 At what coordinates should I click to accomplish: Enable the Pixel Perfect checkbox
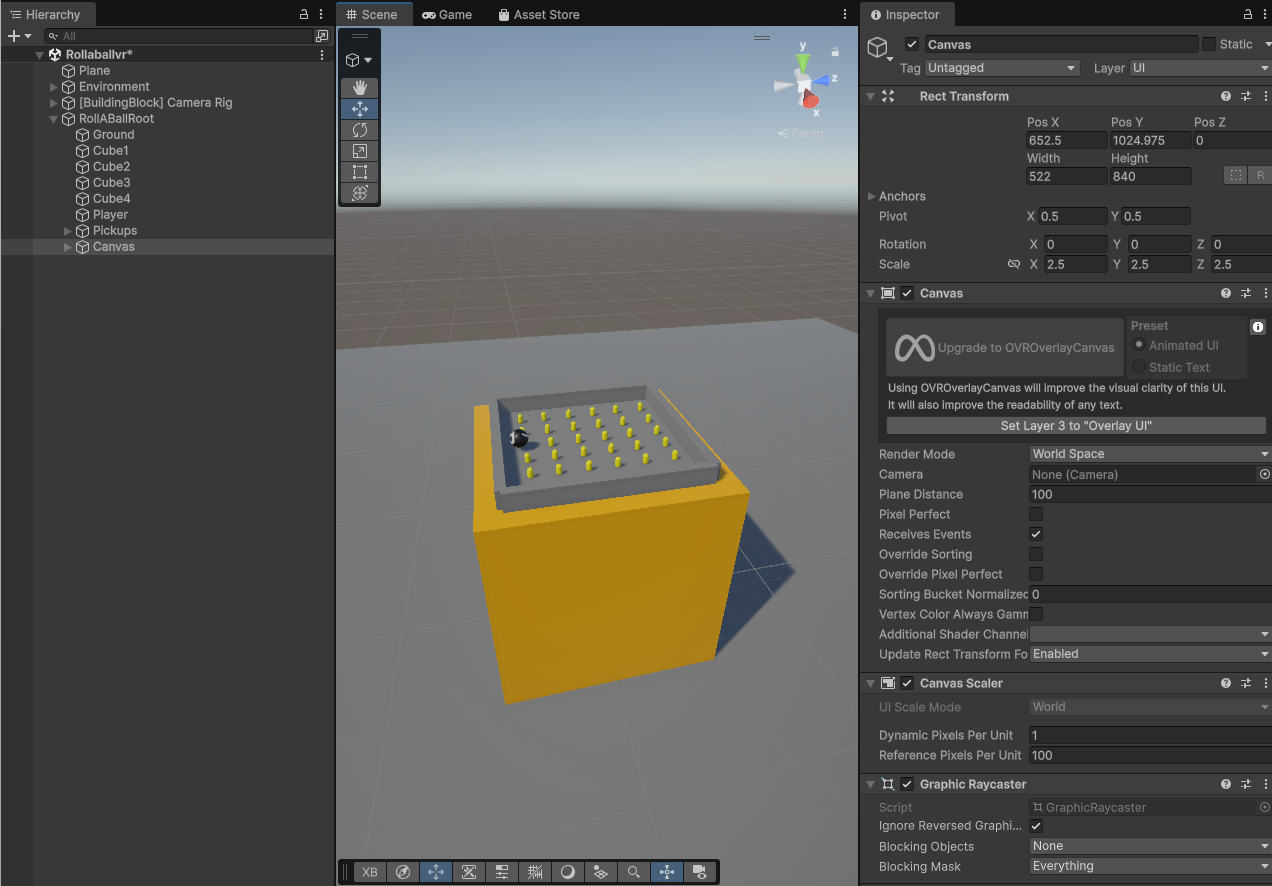[1036, 514]
